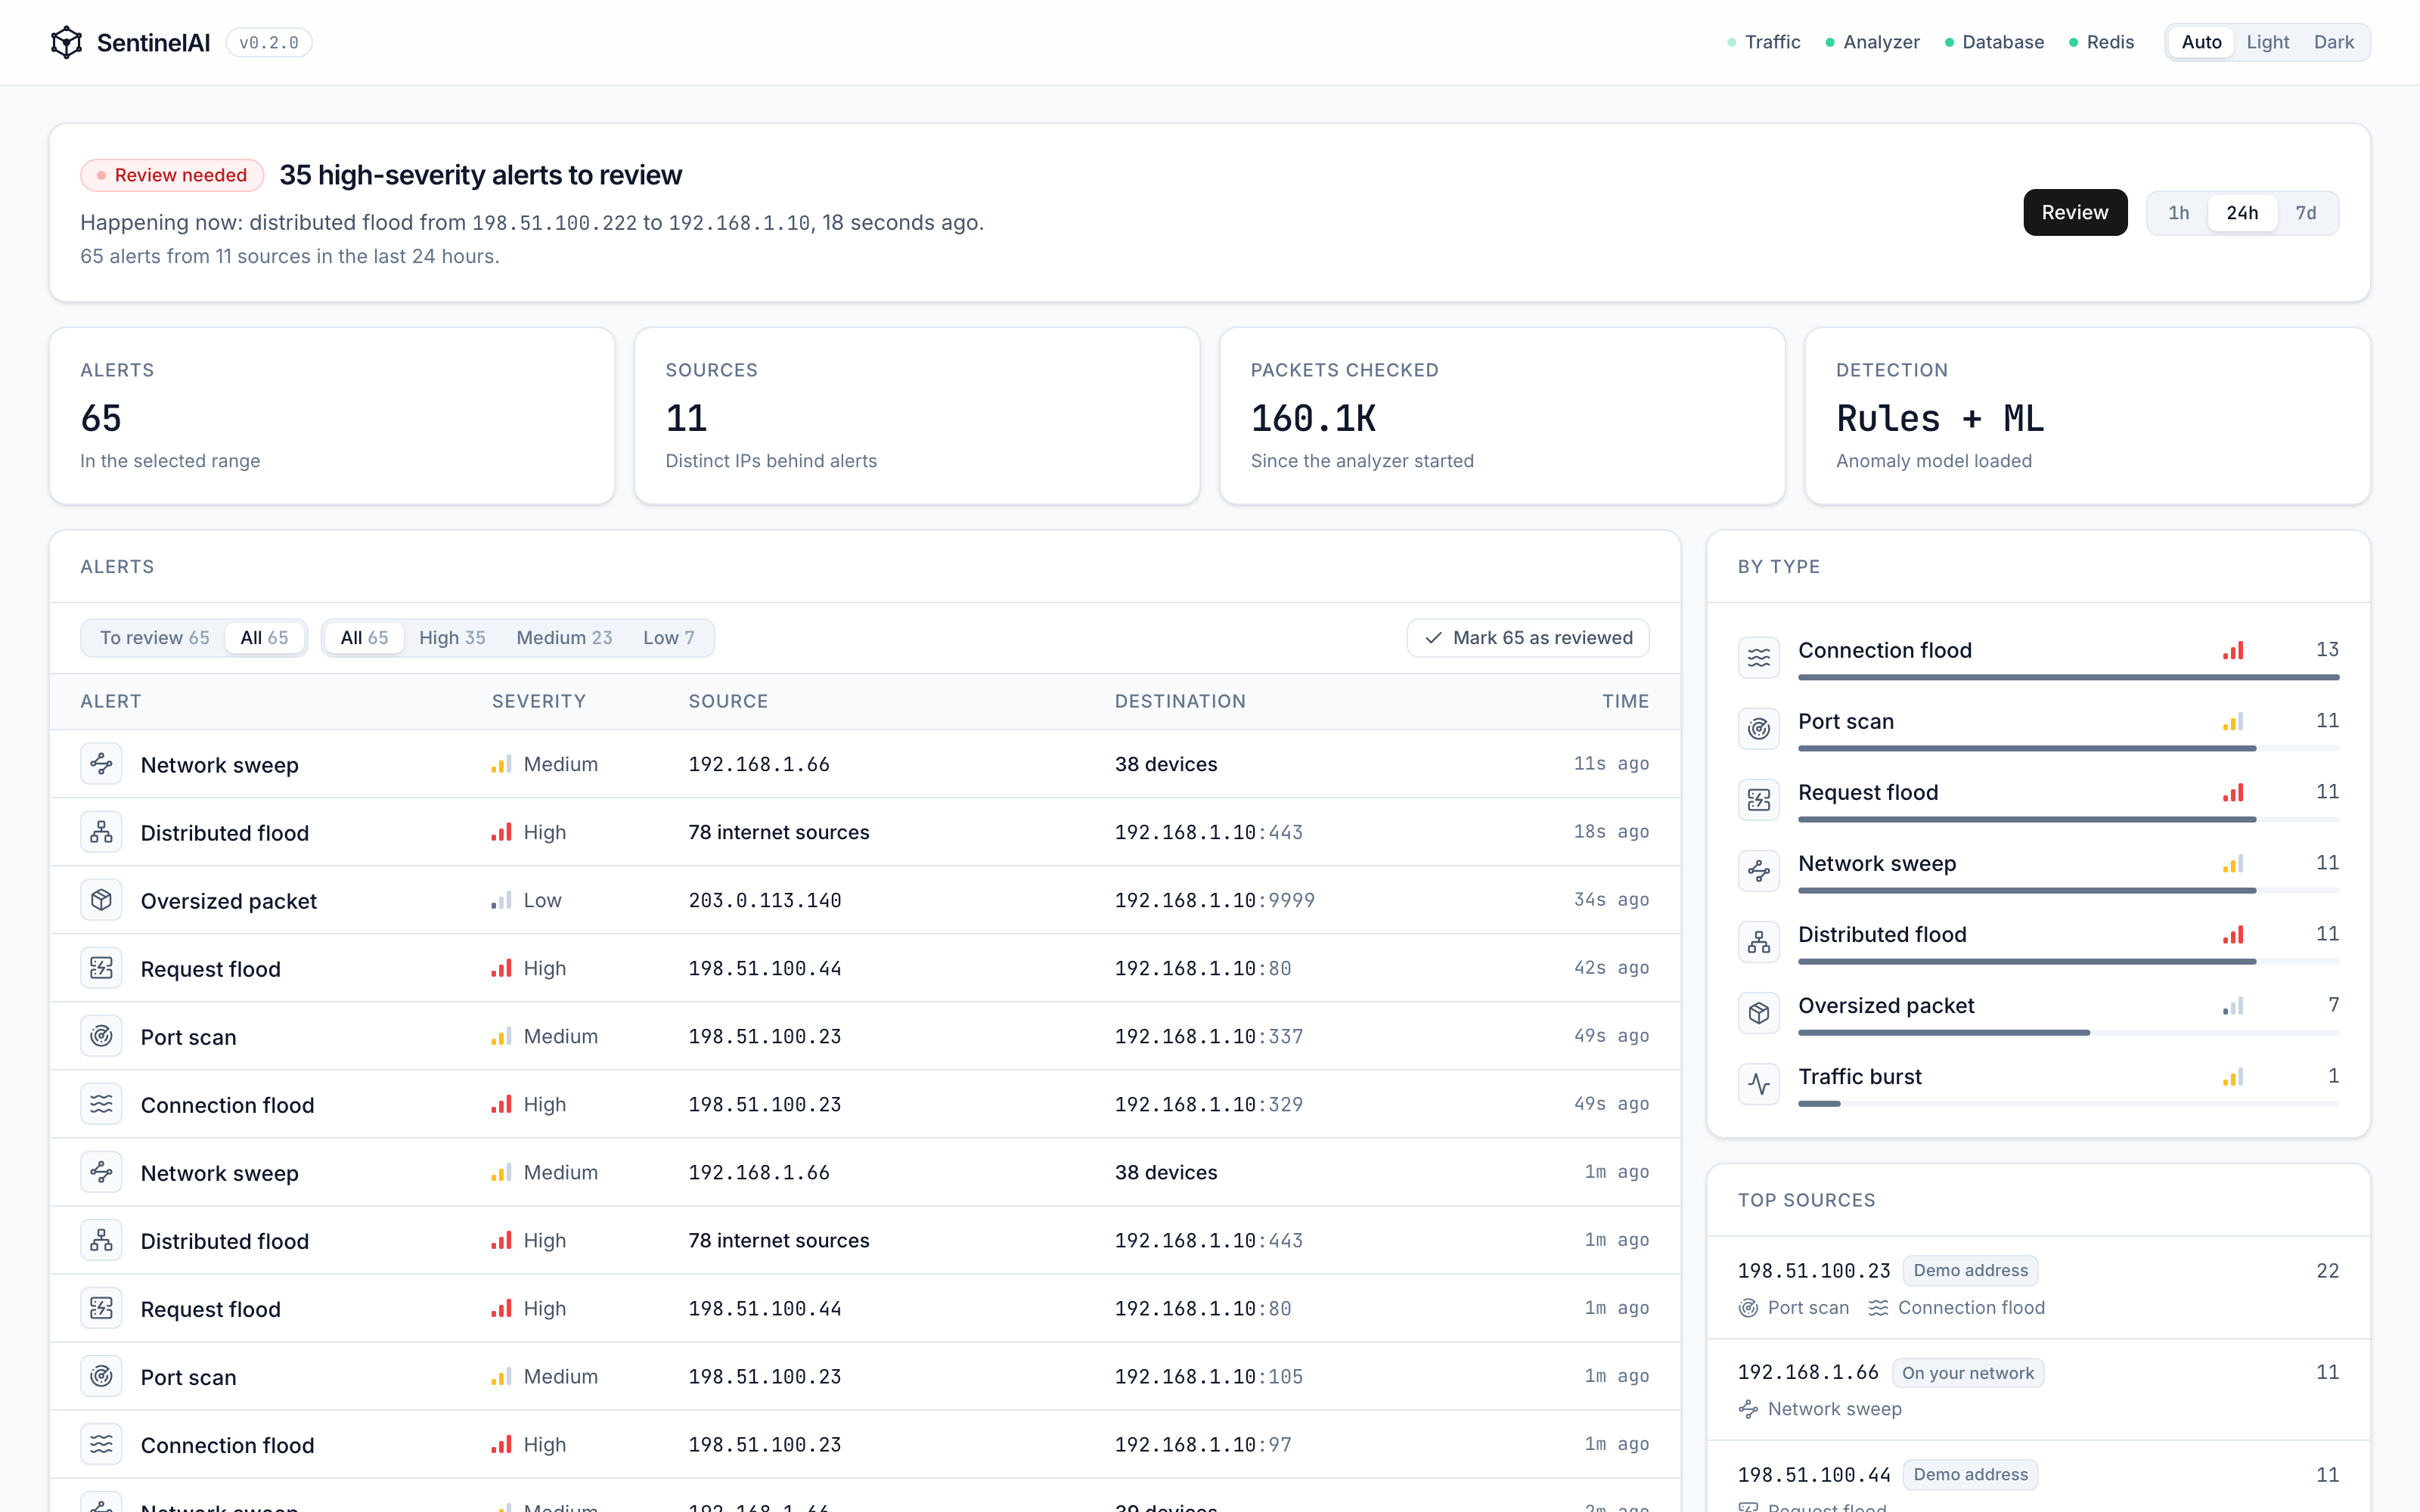
Task: Click the SentinelAI cube logo icon
Action: click(66, 42)
